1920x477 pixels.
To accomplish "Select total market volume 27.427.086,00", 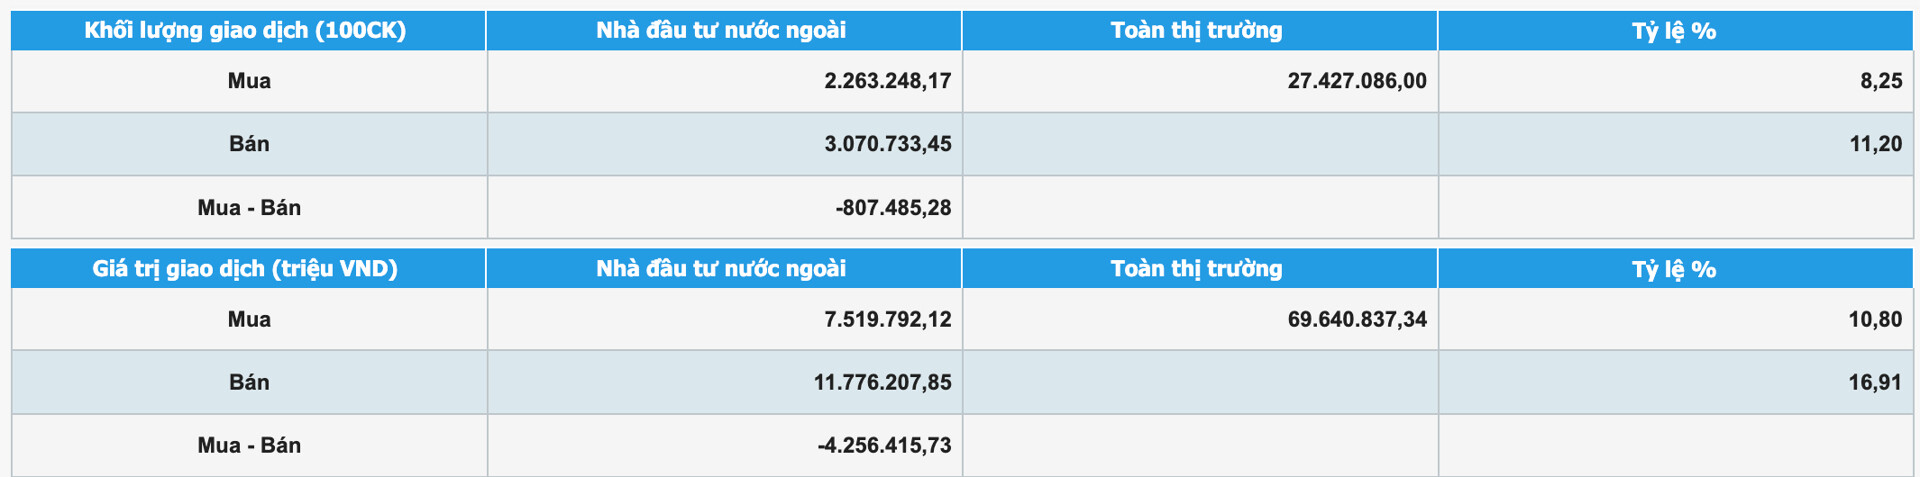I will [x=1356, y=81].
